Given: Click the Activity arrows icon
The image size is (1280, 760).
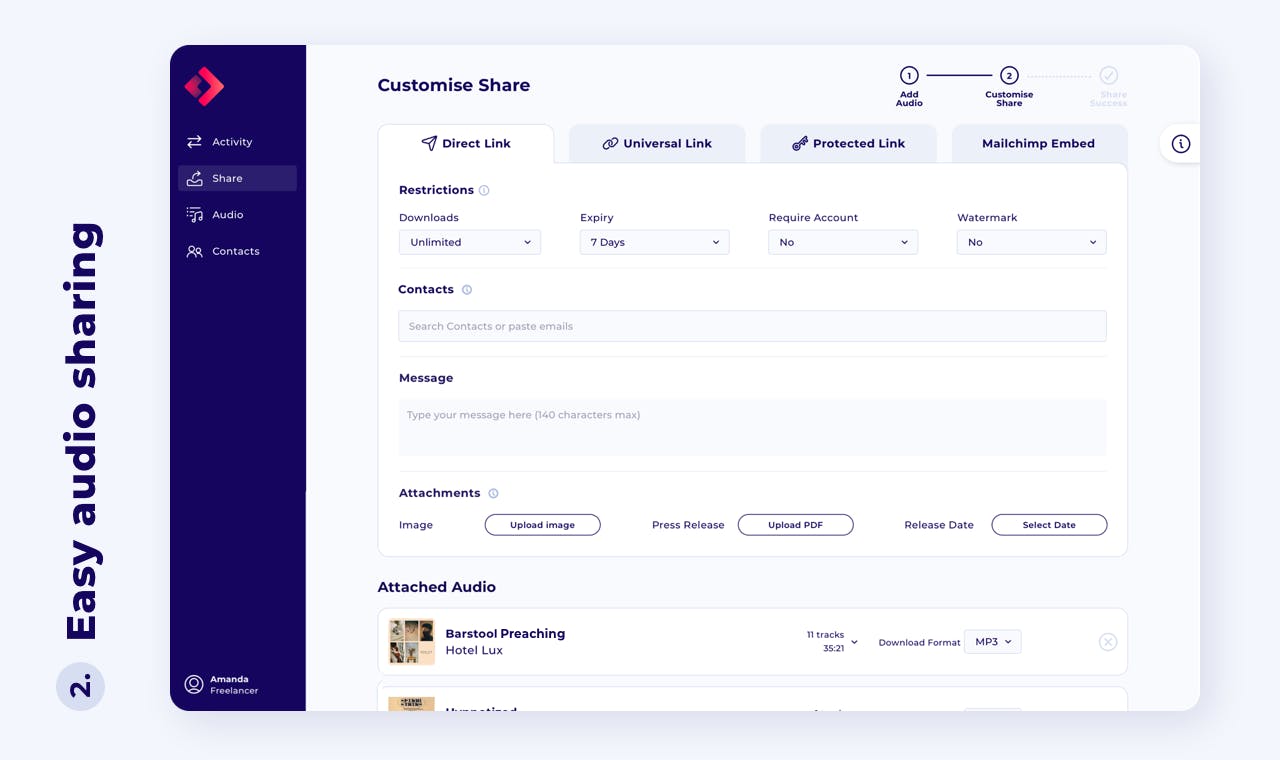Looking at the screenshot, I should click(x=194, y=142).
